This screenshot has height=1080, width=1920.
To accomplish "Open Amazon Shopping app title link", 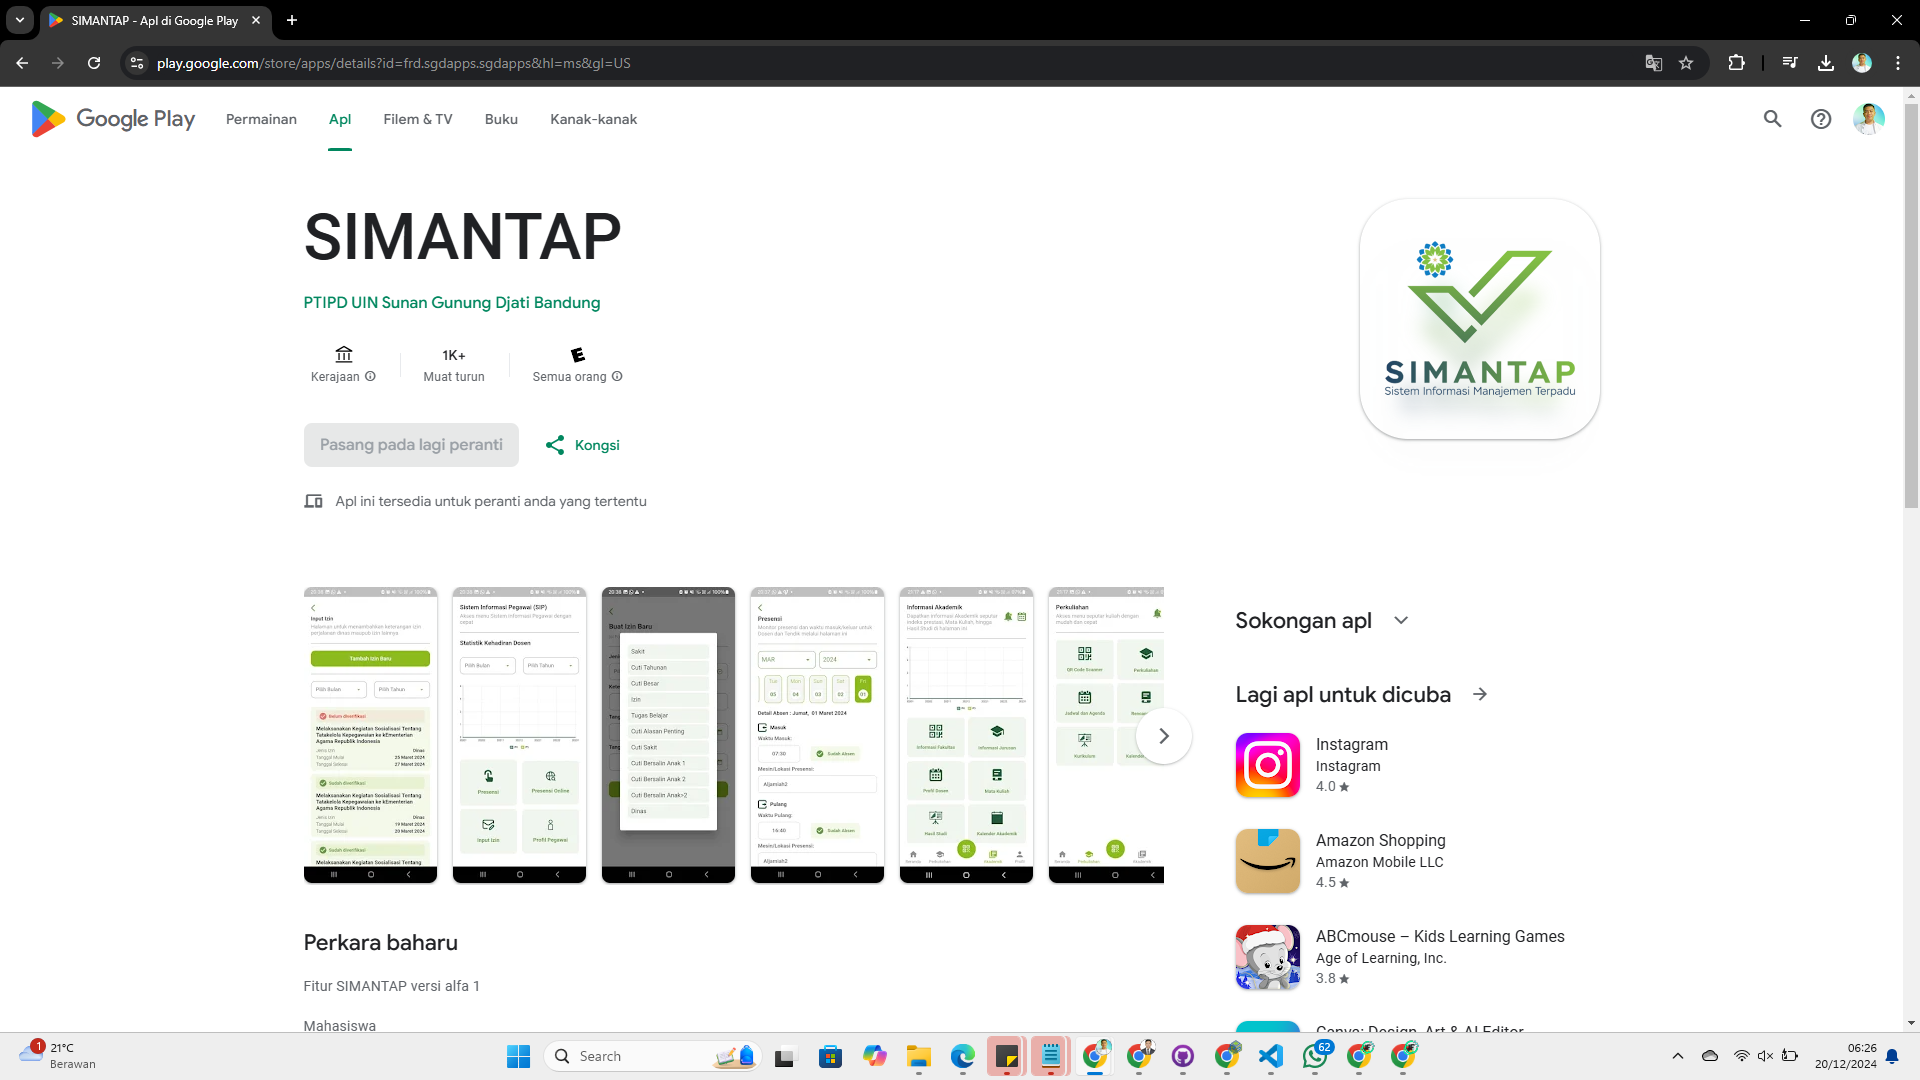I will coord(1380,840).
